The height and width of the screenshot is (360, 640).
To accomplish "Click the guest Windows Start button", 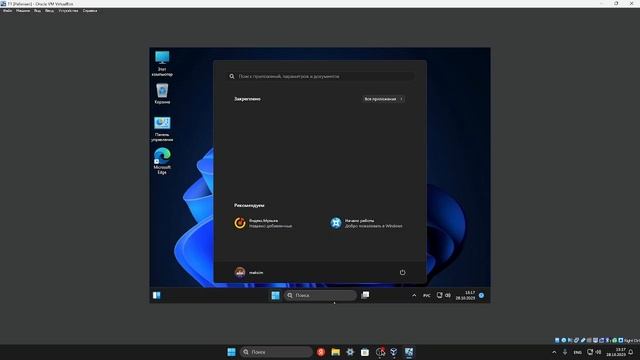I will (276, 295).
